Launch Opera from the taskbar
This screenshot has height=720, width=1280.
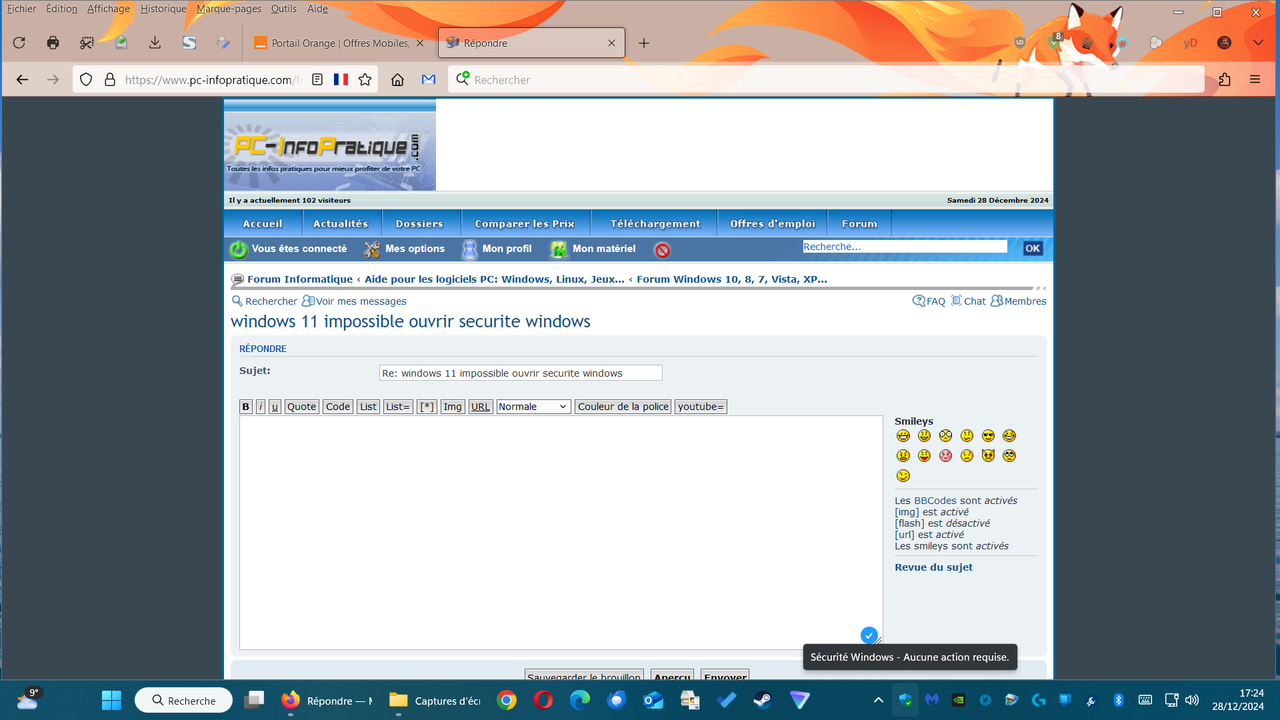tap(543, 700)
